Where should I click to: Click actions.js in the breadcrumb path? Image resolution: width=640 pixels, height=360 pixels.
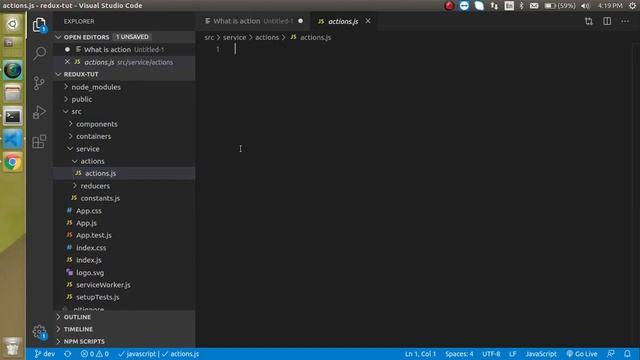pyautogui.click(x=311, y=37)
